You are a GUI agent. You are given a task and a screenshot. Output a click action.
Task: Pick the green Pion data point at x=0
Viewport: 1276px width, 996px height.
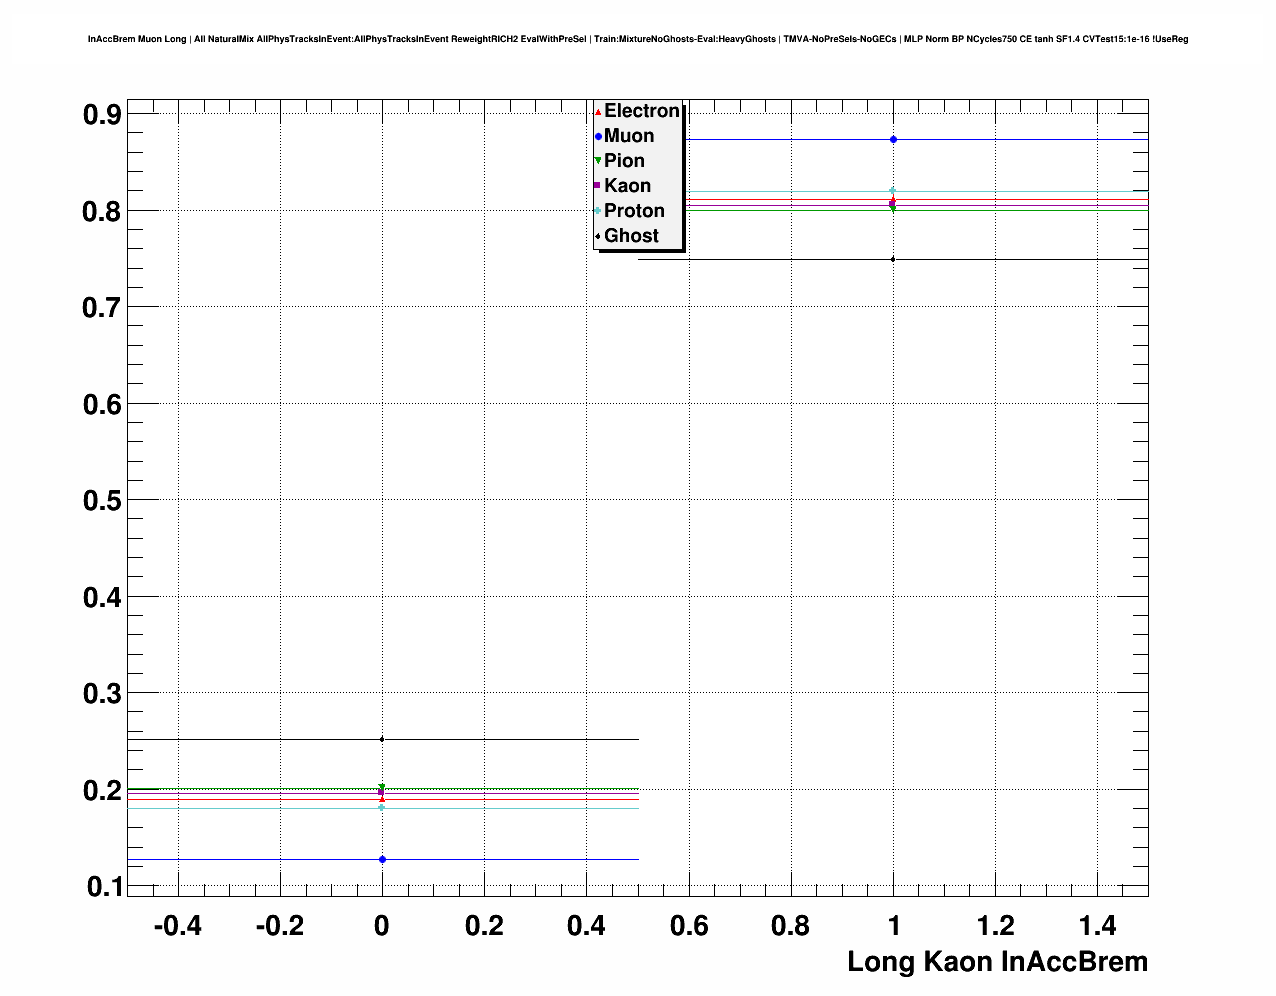click(382, 787)
